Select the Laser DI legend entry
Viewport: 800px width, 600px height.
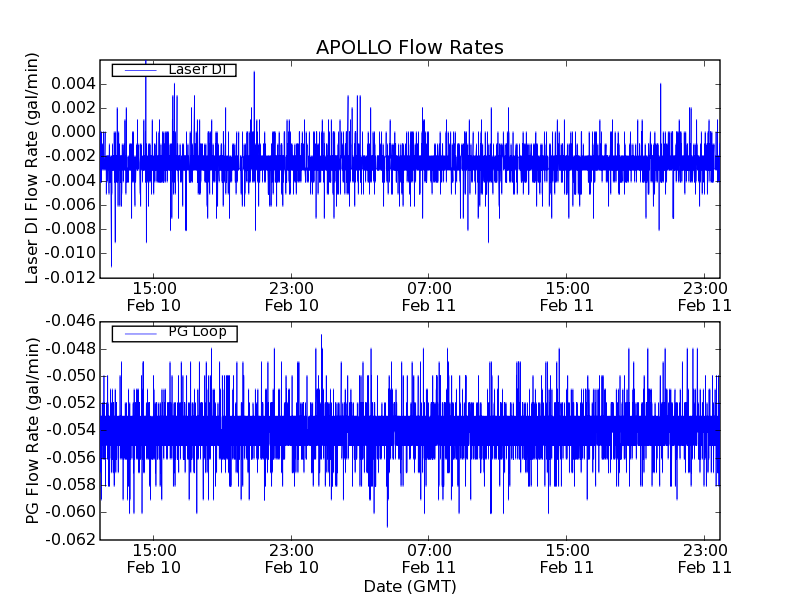point(197,70)
